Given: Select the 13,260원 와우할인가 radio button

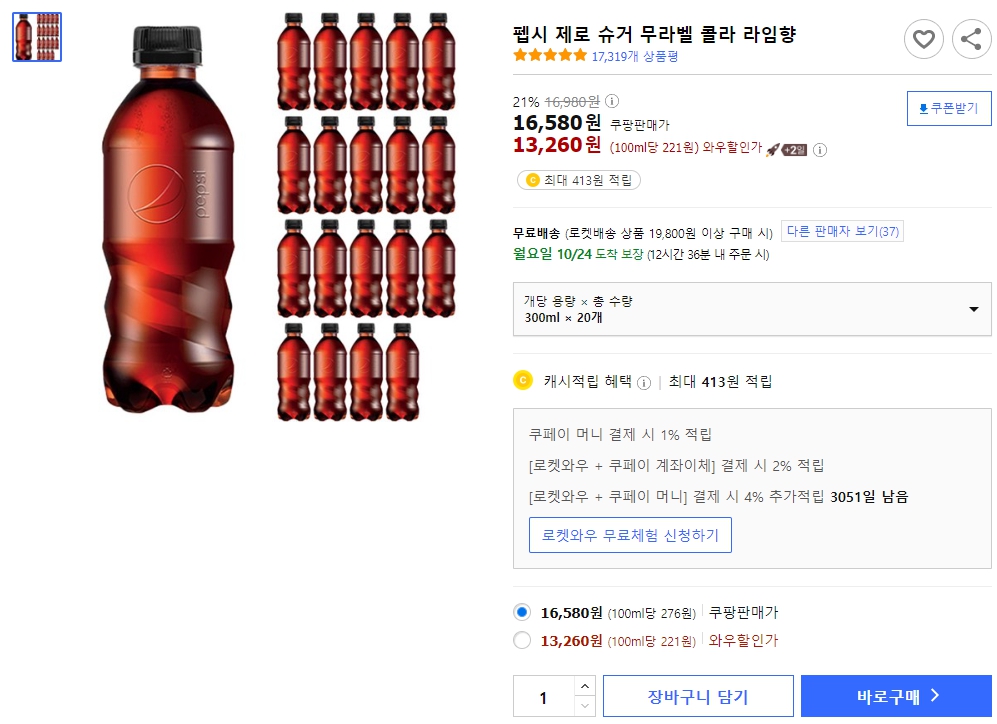Looking at the screenshot, I should pos(521,641).
